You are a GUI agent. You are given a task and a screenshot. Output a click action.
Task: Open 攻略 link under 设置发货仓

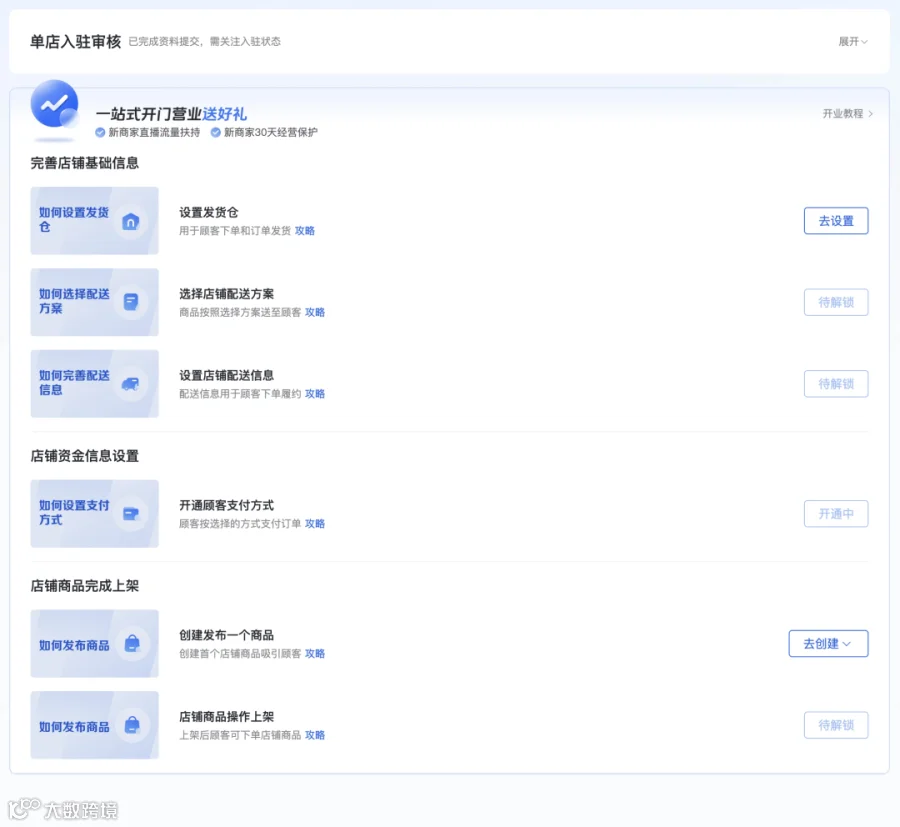tap(305, 231)
